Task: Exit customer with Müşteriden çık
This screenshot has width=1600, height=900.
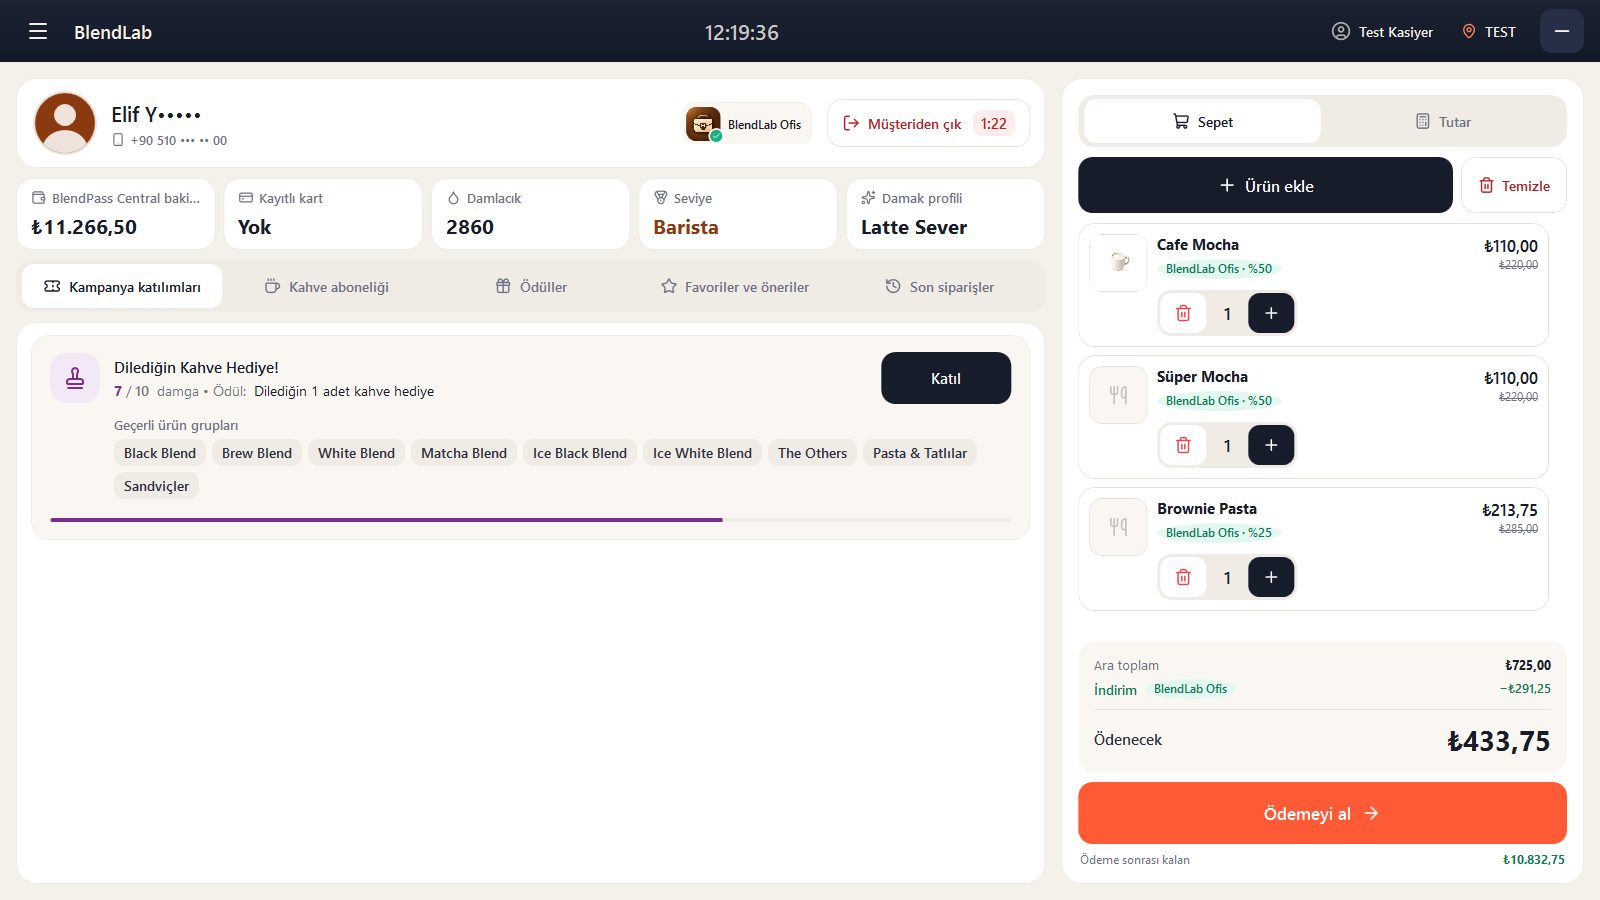Action: pyautogui.click(x=928, y=124)
